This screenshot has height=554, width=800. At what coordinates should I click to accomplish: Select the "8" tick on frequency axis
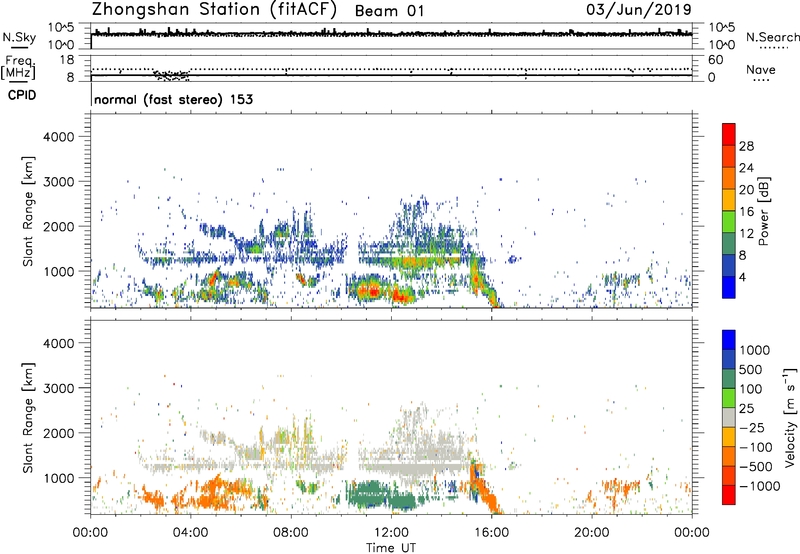[x=70, y=77]
